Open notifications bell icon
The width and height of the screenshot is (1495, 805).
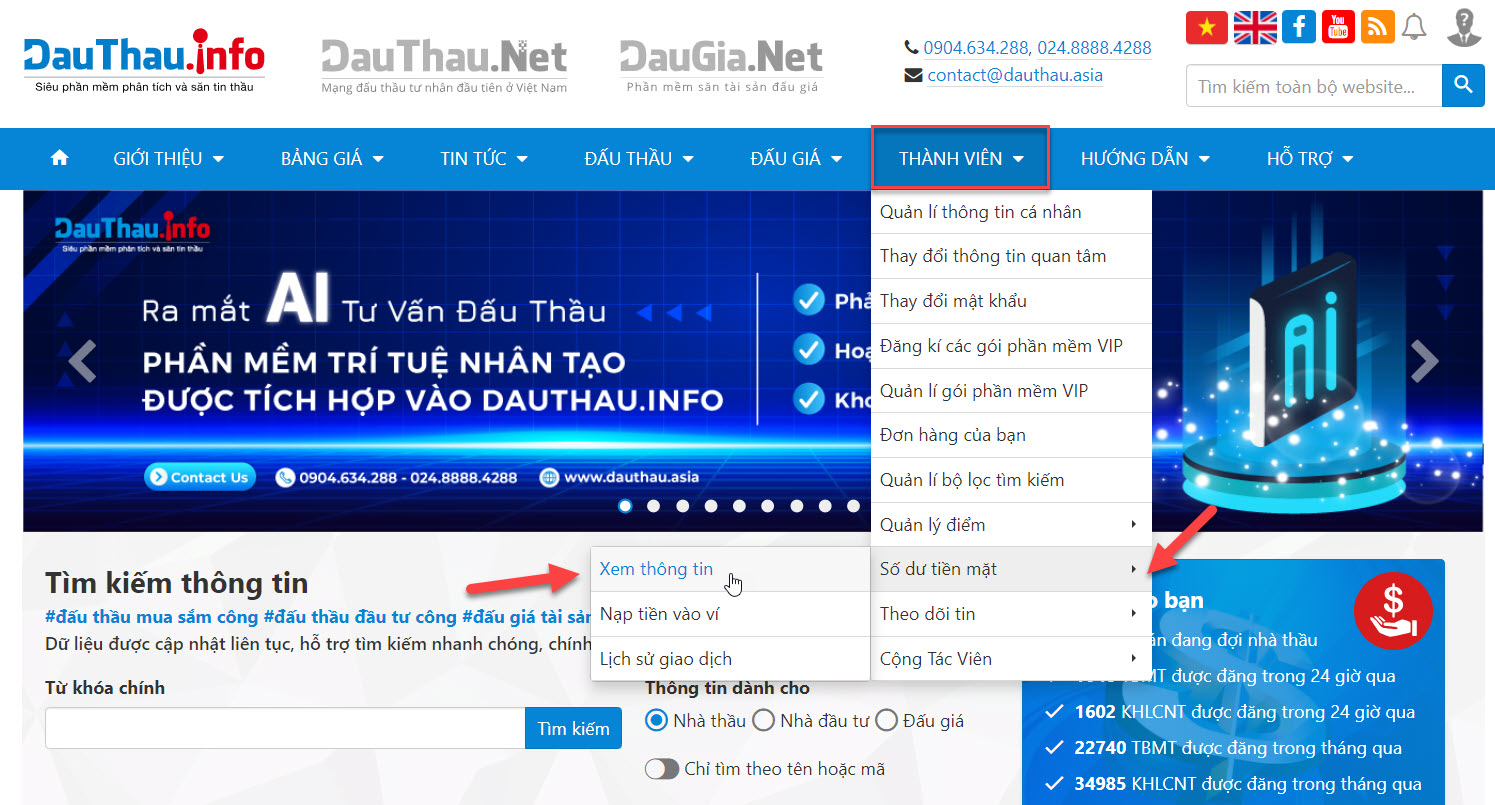[x=1414, y=27]
